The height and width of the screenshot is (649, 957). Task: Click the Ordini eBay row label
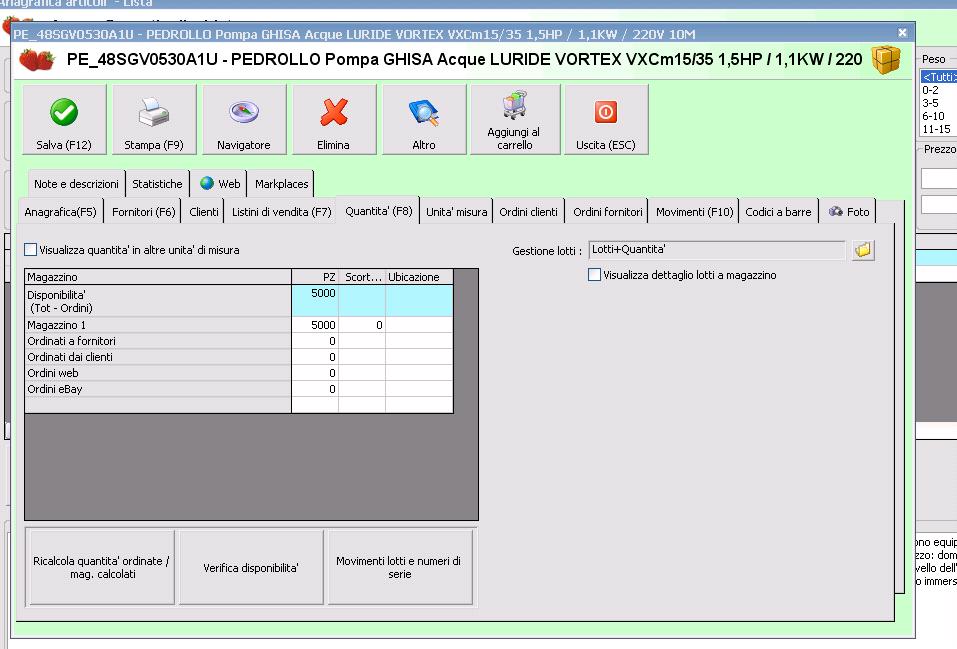(x=157, y=389)
